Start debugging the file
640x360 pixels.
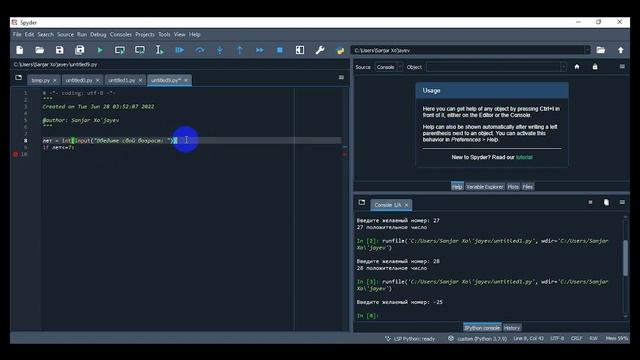(x=180, y=50)
